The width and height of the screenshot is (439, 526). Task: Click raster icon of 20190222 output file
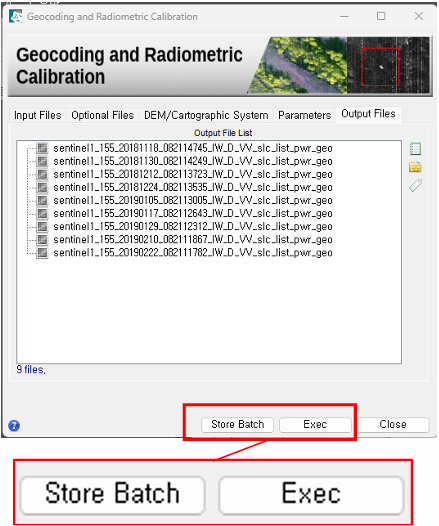point(42,253)
